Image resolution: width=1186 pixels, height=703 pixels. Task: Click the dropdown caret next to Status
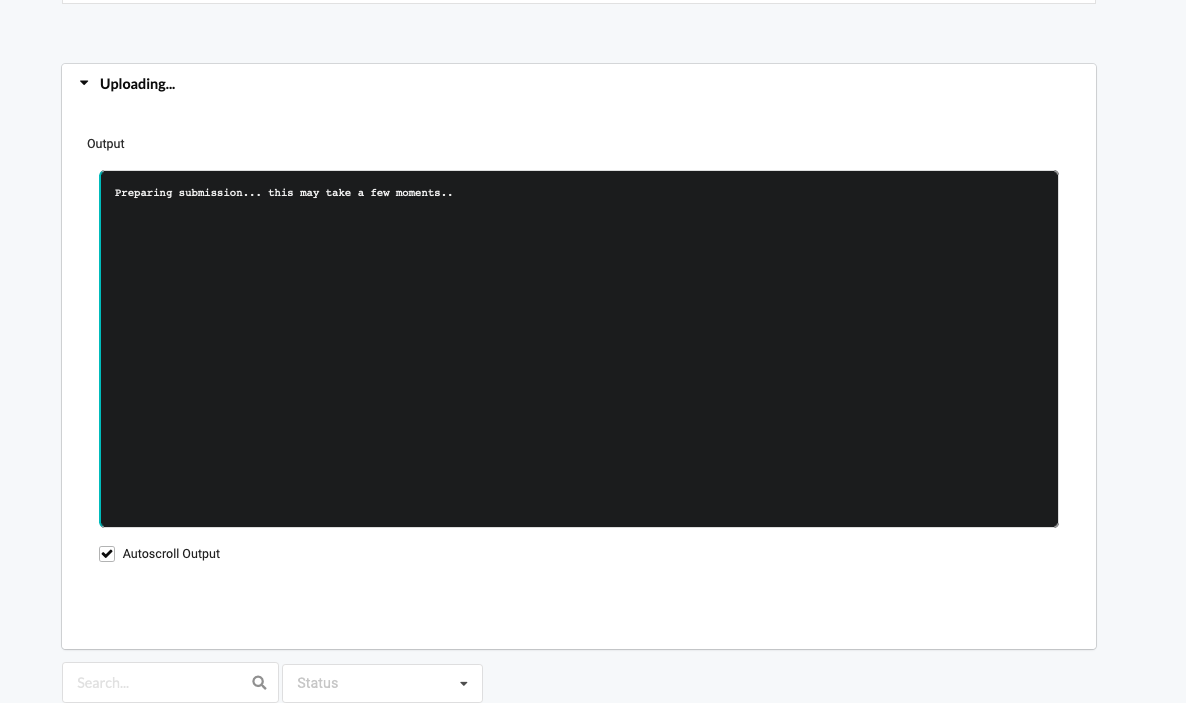coord(463,683)
